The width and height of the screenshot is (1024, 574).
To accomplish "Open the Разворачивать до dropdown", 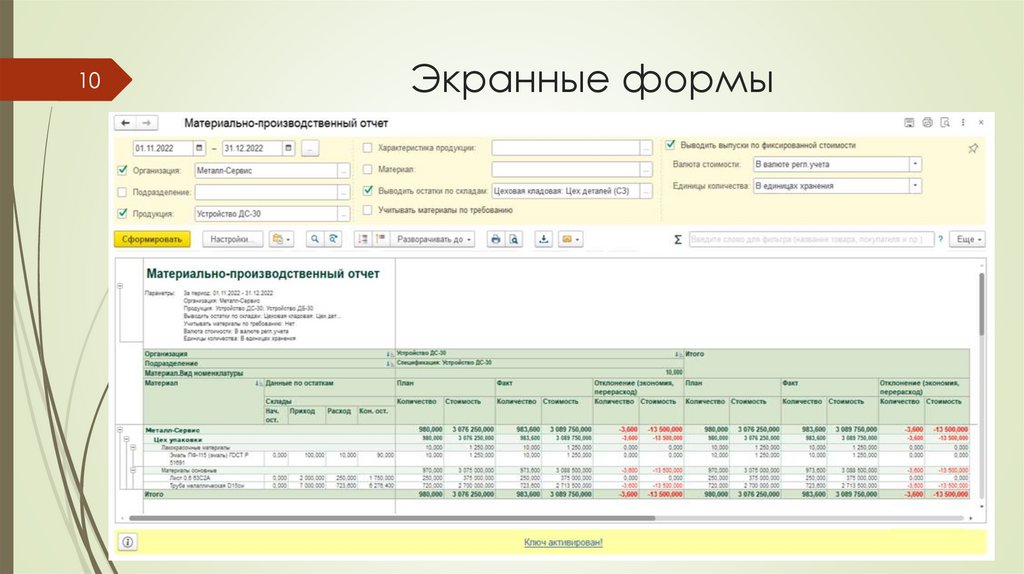I will click(433, 239).
